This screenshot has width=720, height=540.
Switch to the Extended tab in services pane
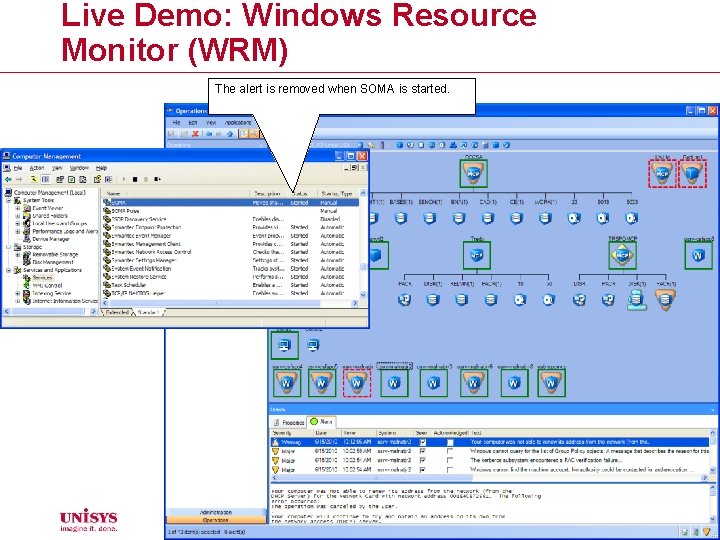[117, 312]
